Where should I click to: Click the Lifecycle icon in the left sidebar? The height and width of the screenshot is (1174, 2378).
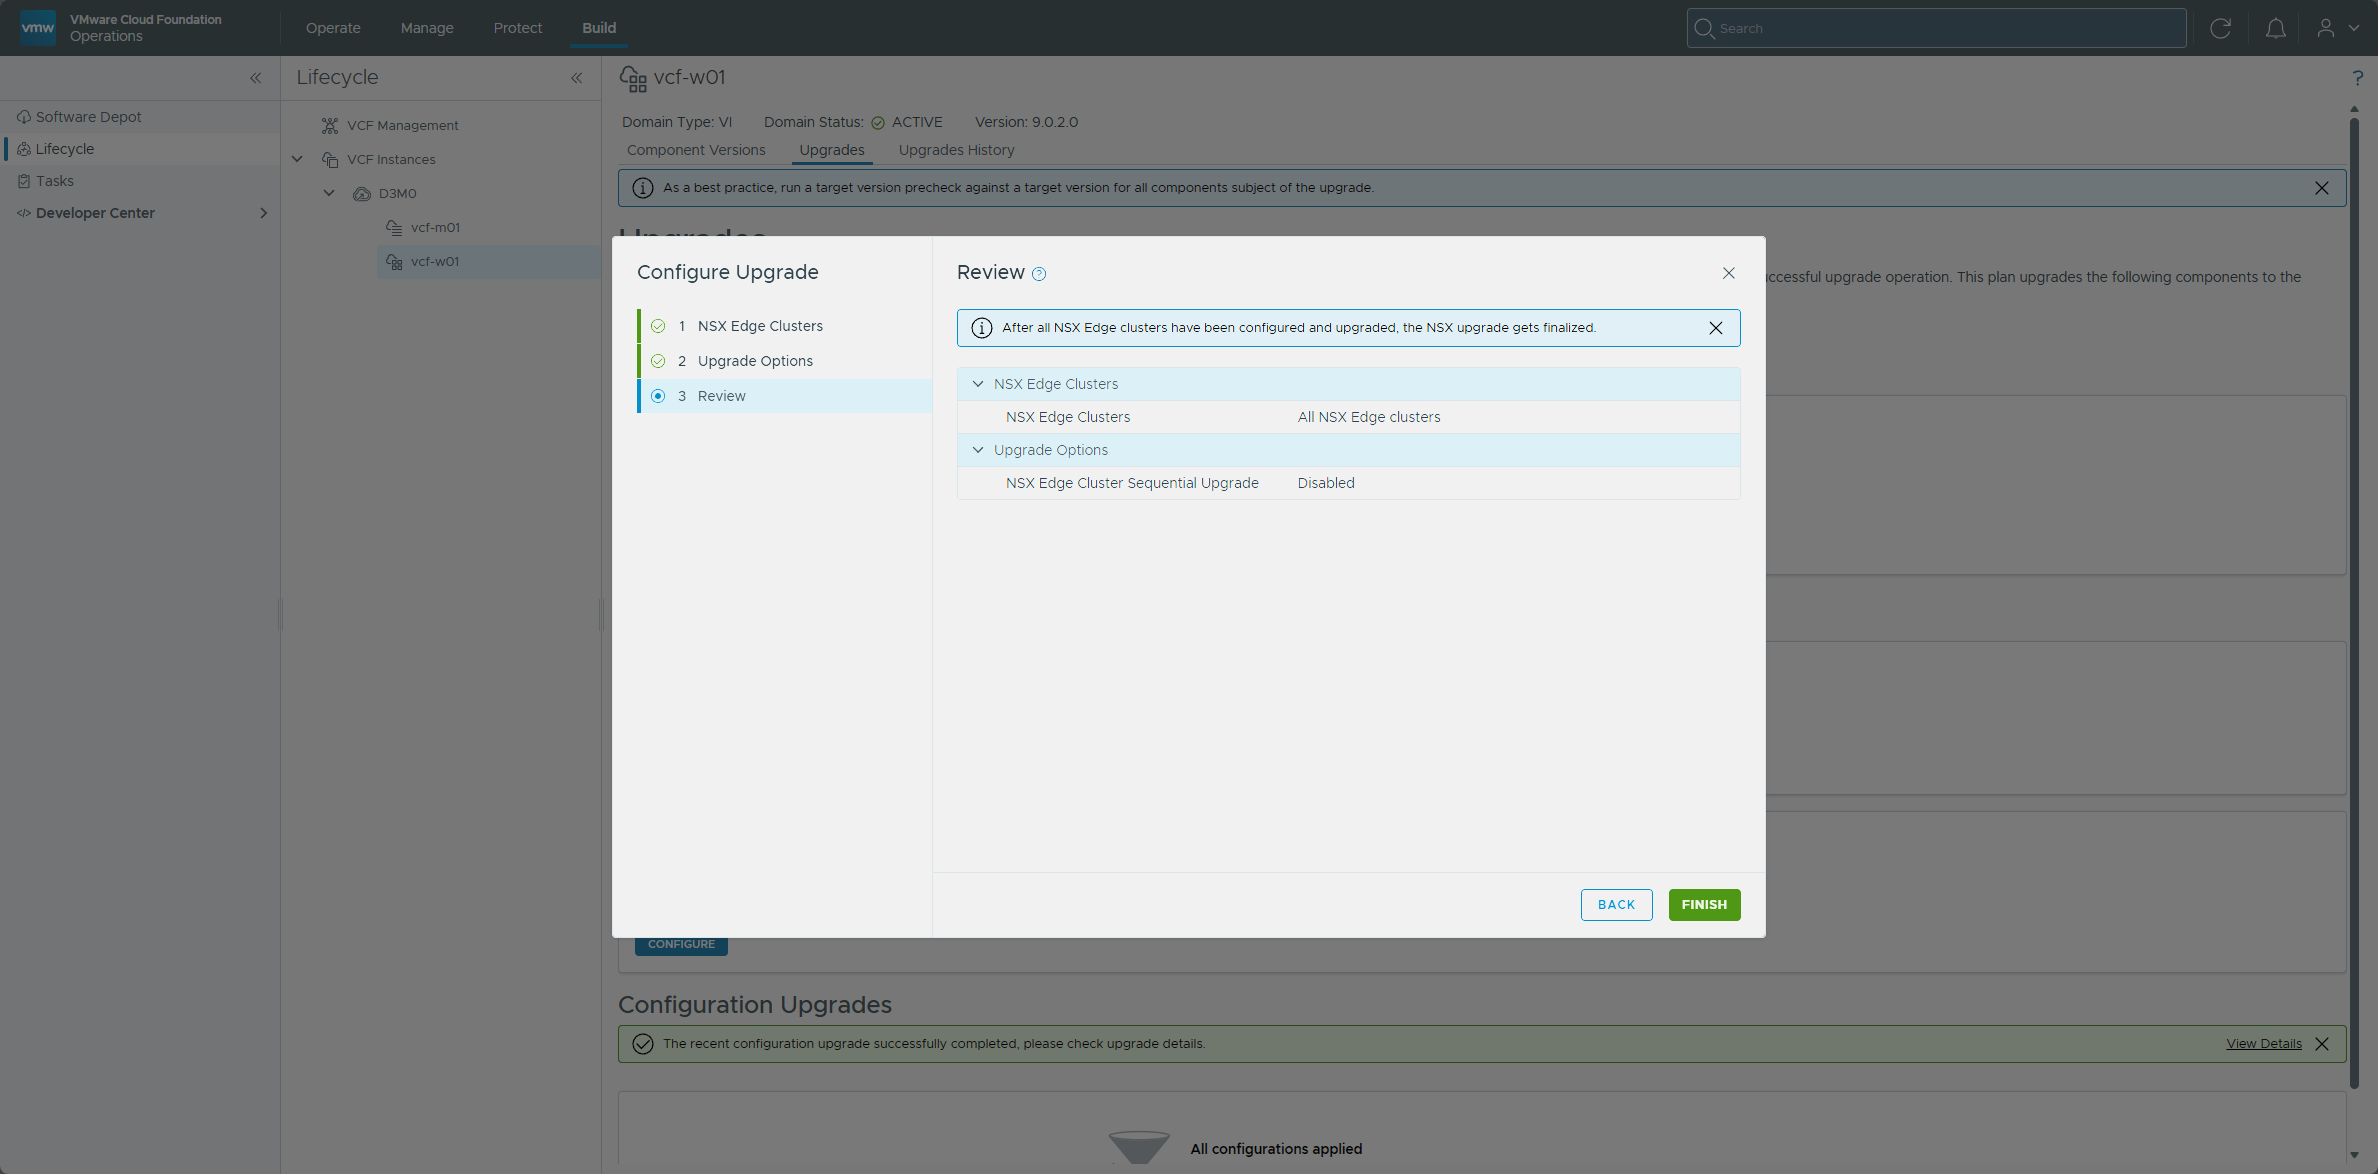pyautogui.click(x=24, y=149)
